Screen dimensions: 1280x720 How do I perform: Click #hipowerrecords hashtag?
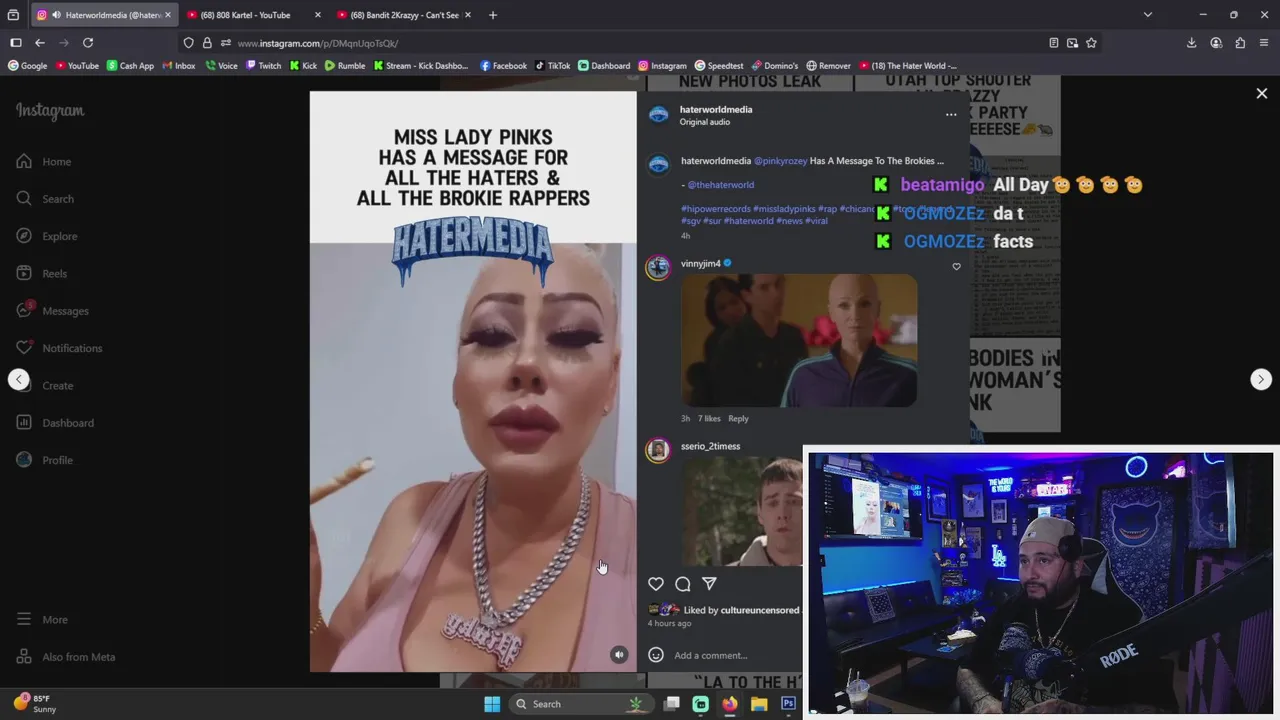click(x=716, y=209)
